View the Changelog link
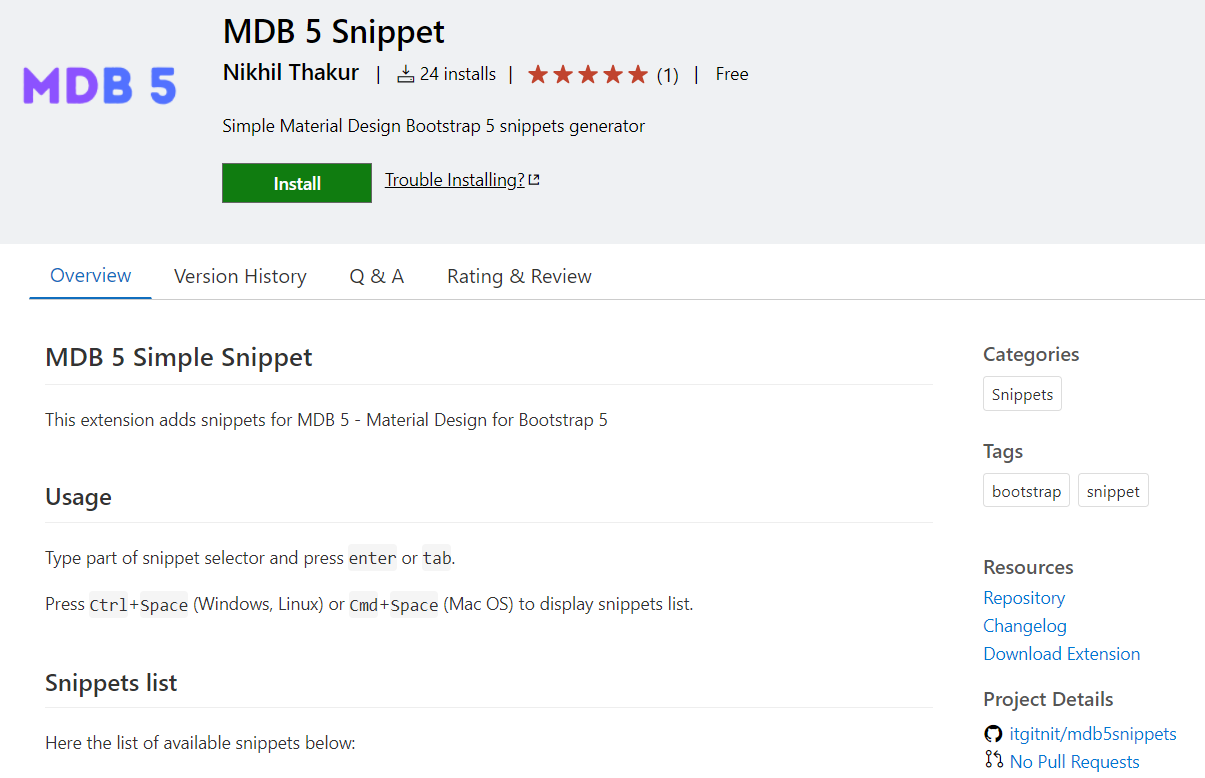This screenshot has height=778, width=1205. [x=1025, y=626]
